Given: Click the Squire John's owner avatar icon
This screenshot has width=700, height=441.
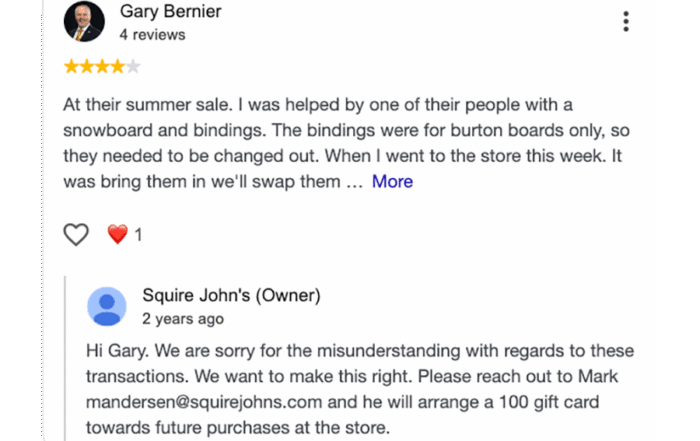Looking at the screenshot, I should click(x=106, y=307).
